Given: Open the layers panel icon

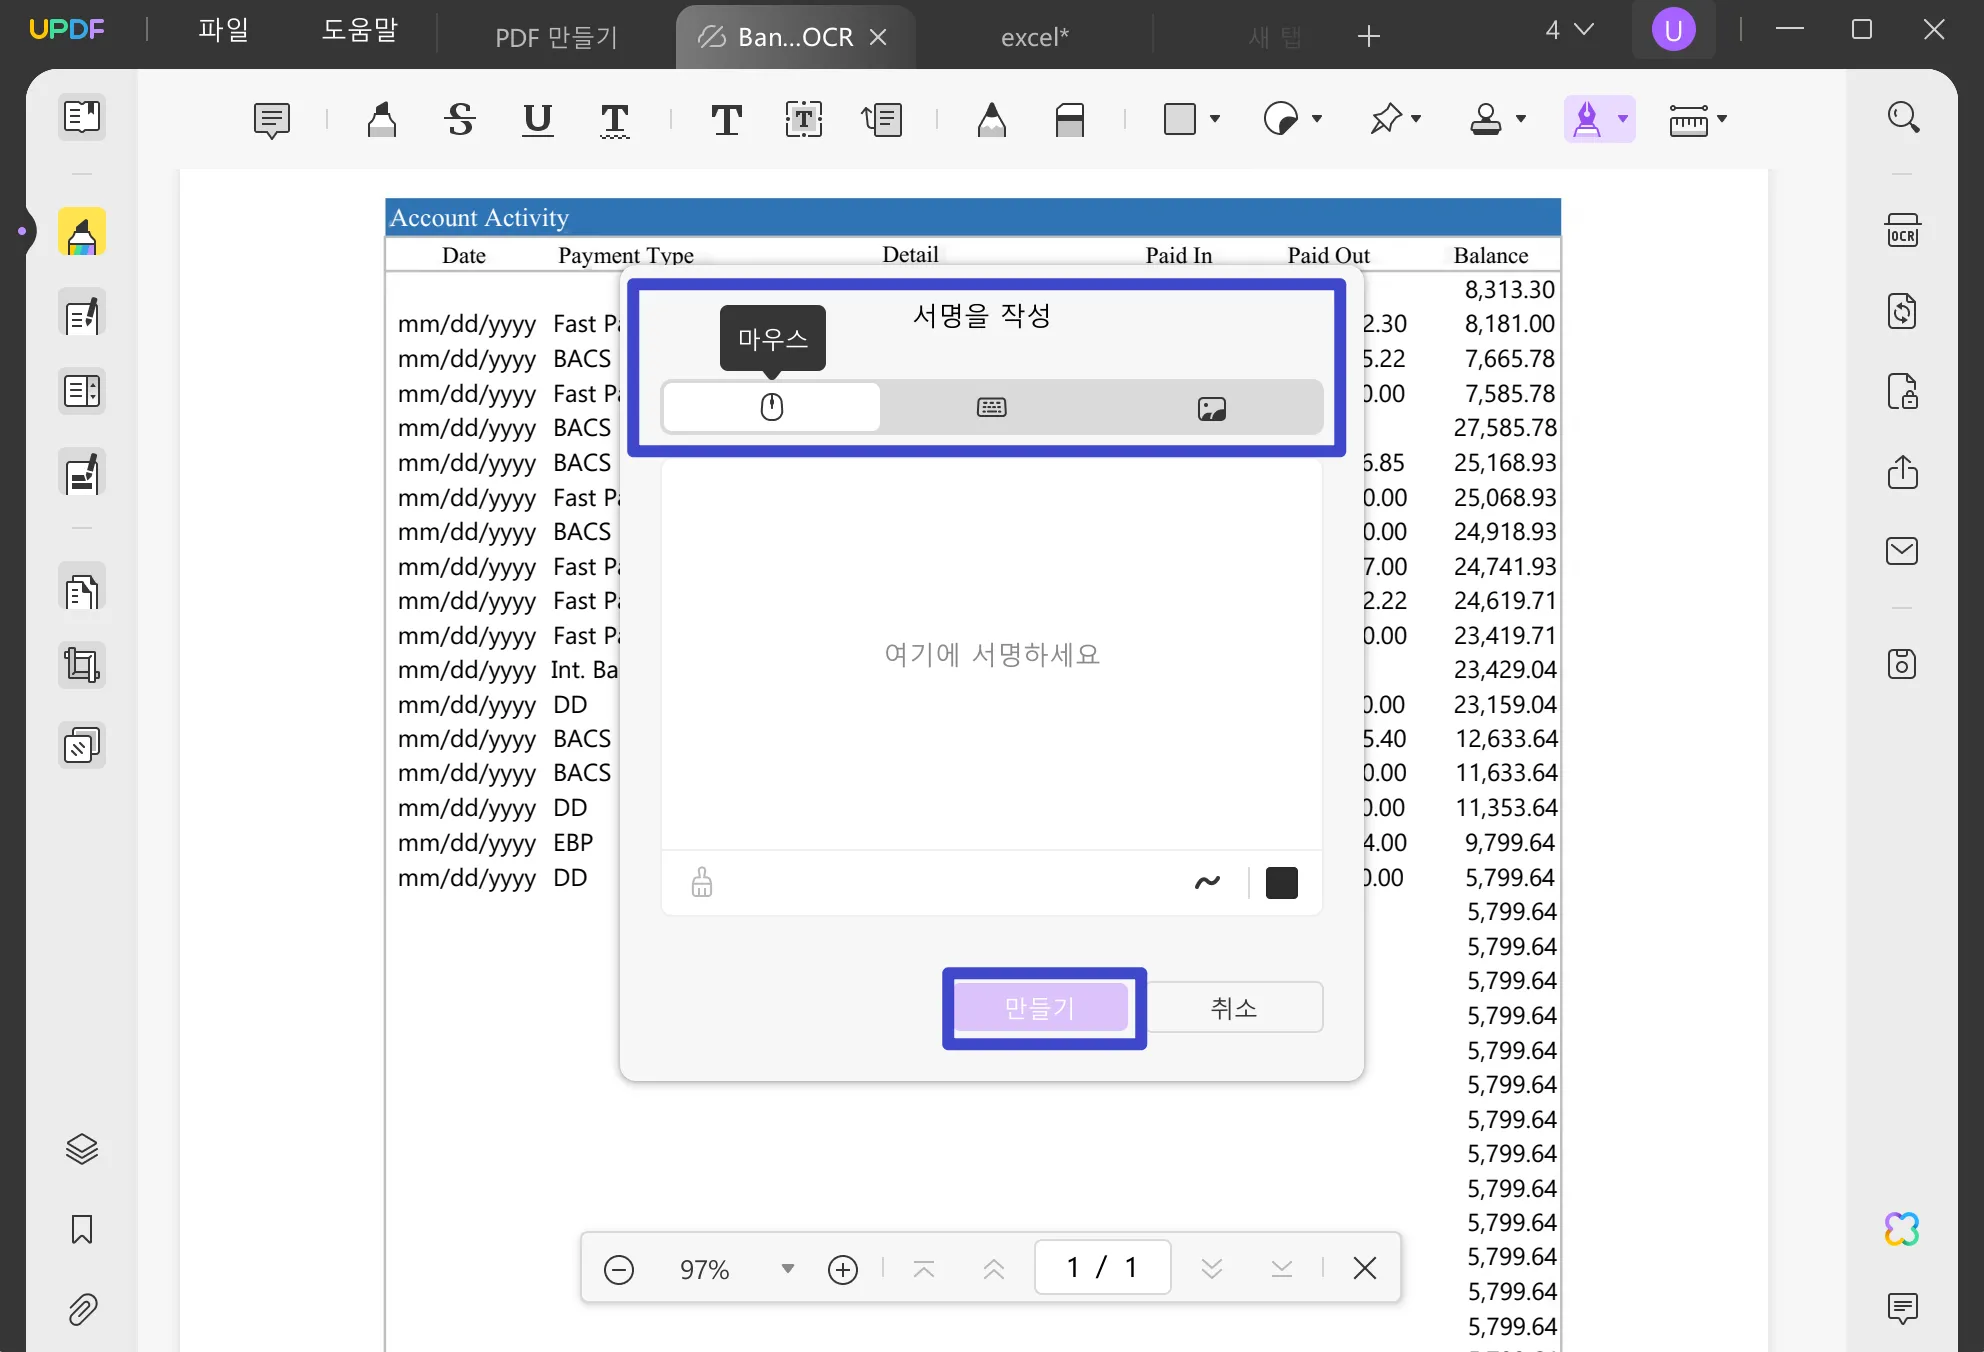Looking at the screenshot, I should point(82,1150).
